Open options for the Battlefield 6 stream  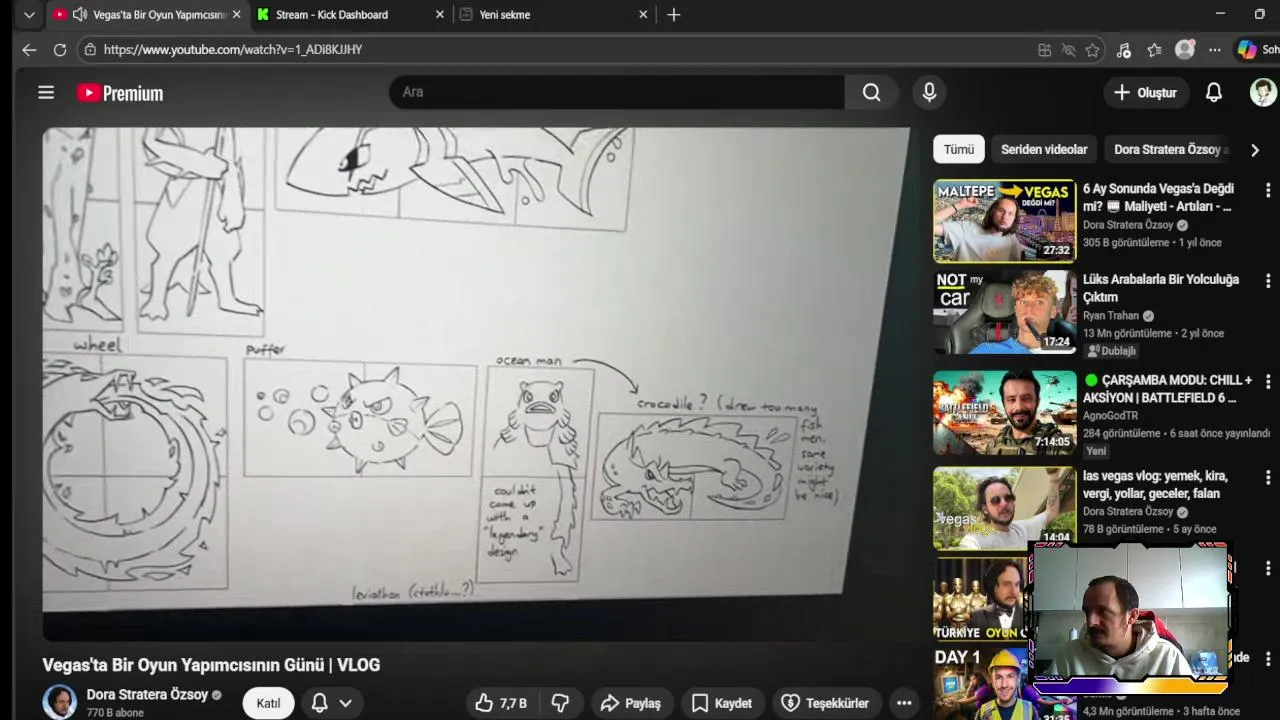click(1268, 382)
